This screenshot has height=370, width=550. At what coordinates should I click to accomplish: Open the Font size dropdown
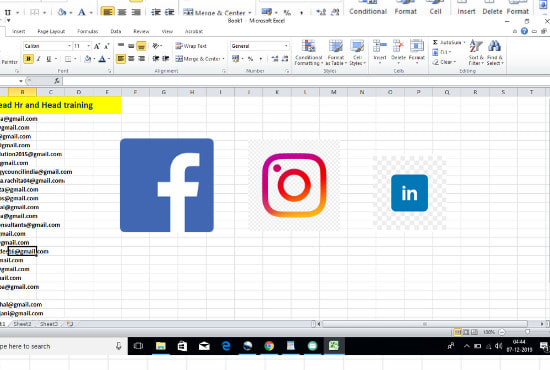point(89,46)
